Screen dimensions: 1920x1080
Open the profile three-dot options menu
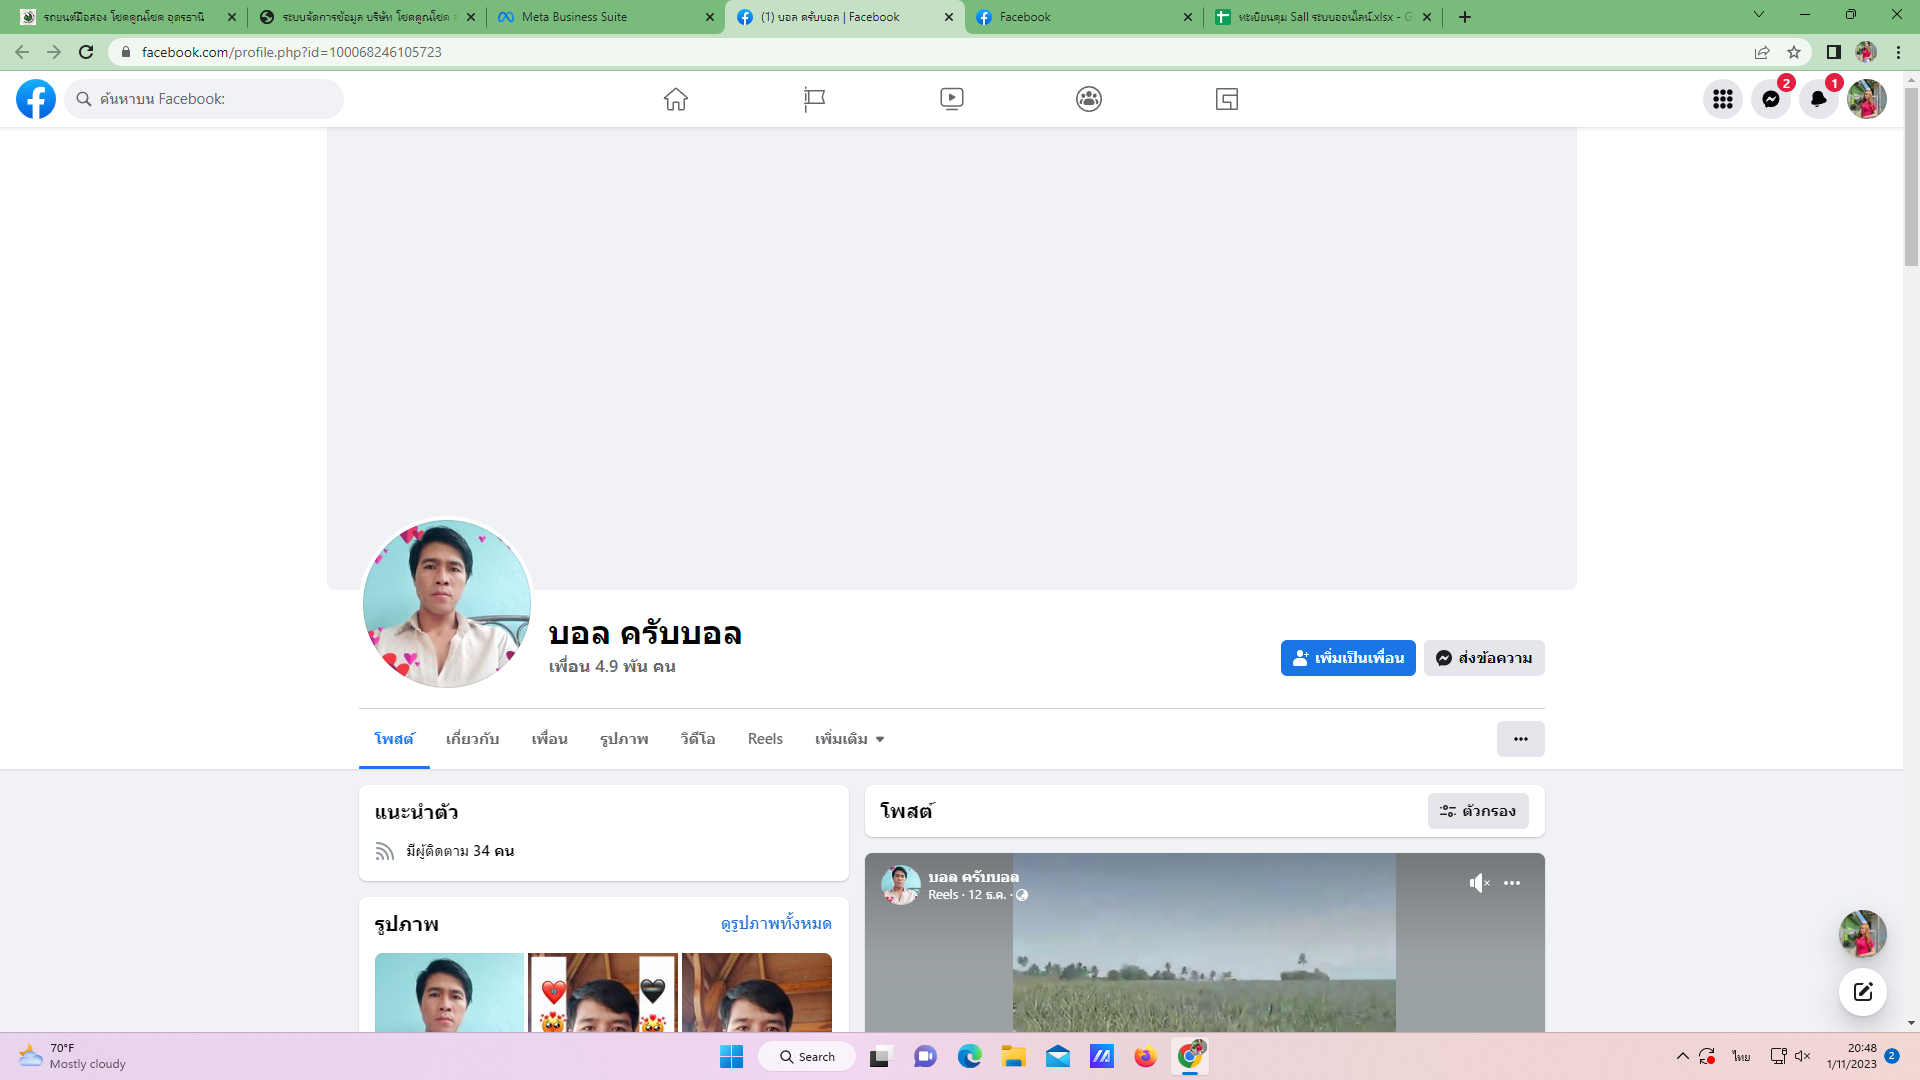tap(1520, 739)
